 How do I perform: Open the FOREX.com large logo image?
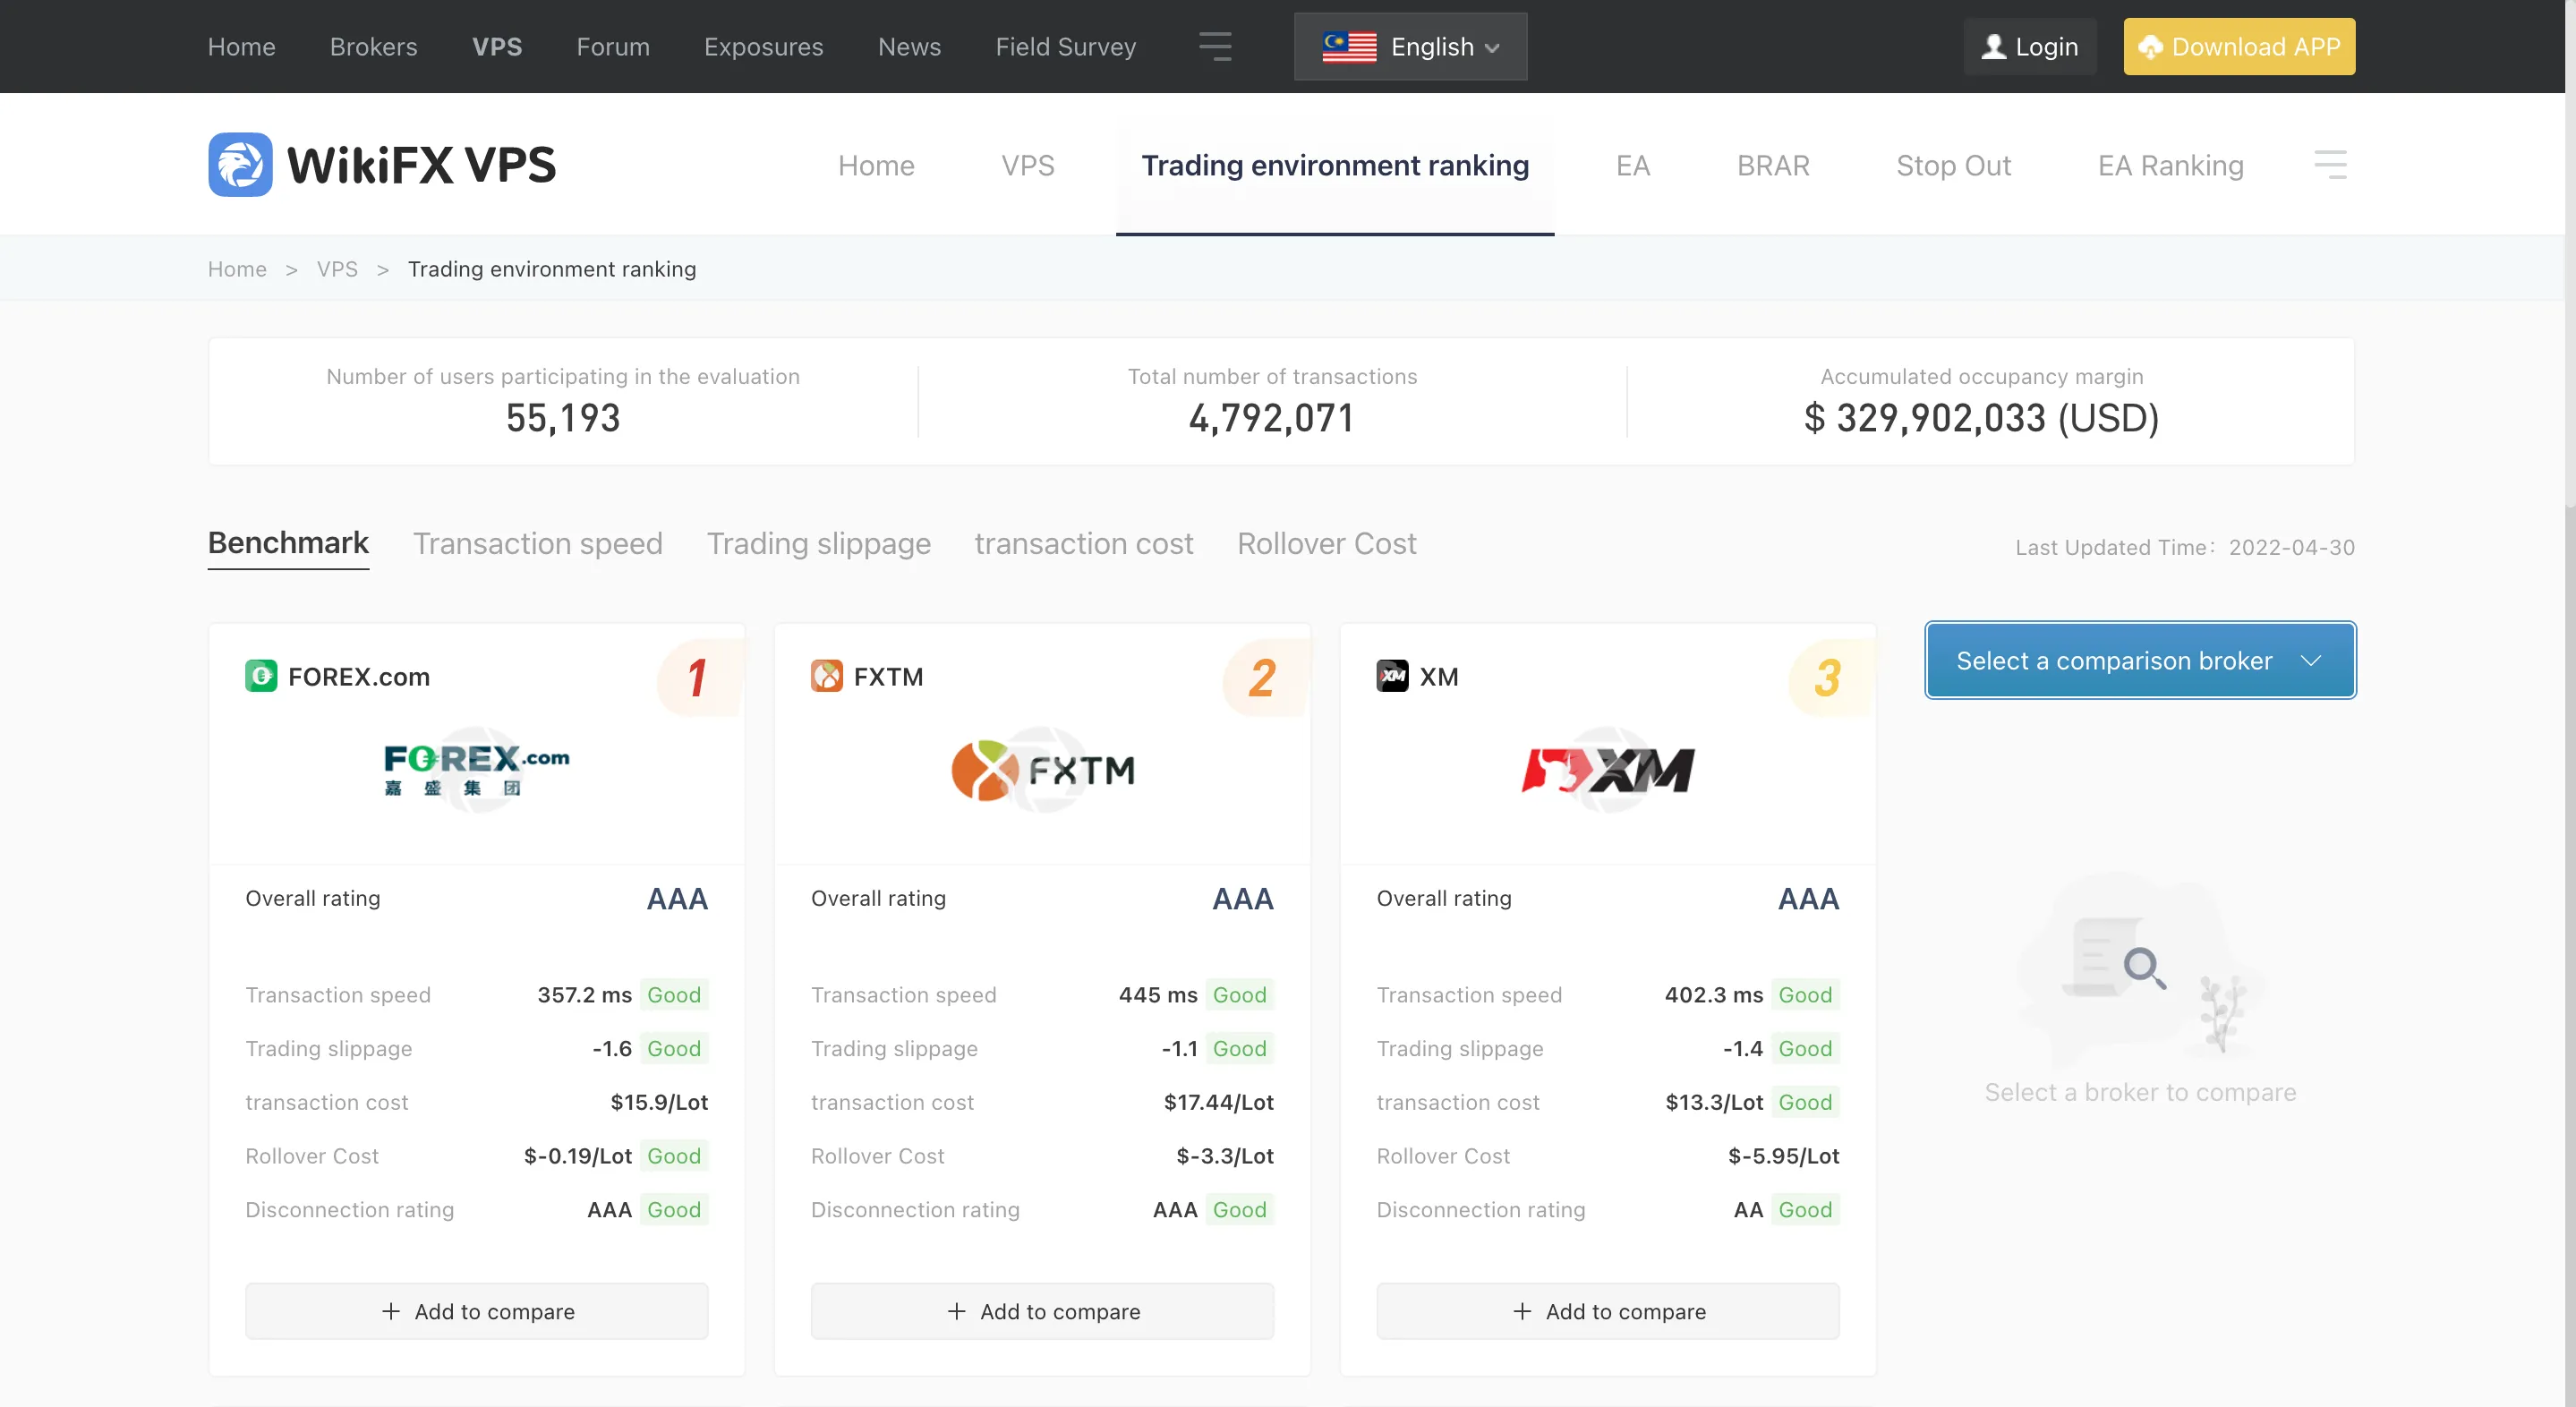tap(477, 770)
